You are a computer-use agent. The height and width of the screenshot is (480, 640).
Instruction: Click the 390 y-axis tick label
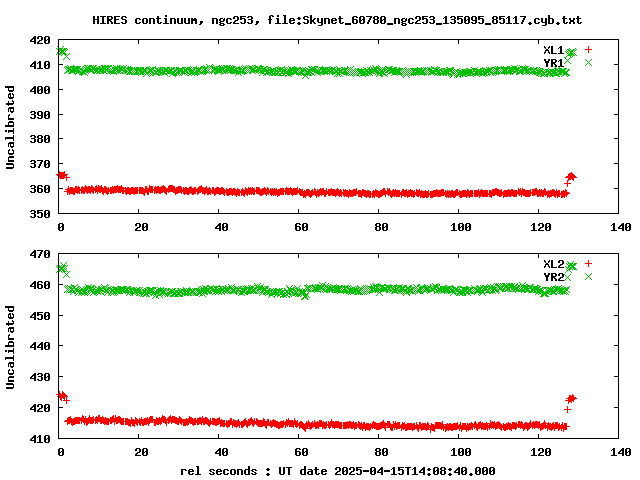pyautogui.click(x=40, y=115)
